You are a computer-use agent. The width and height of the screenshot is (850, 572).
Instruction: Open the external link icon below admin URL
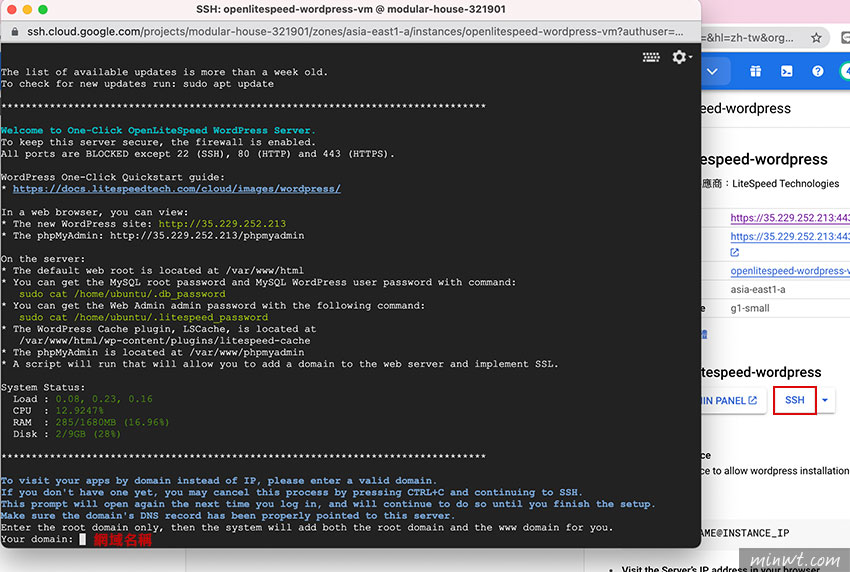tap(735, 252)
